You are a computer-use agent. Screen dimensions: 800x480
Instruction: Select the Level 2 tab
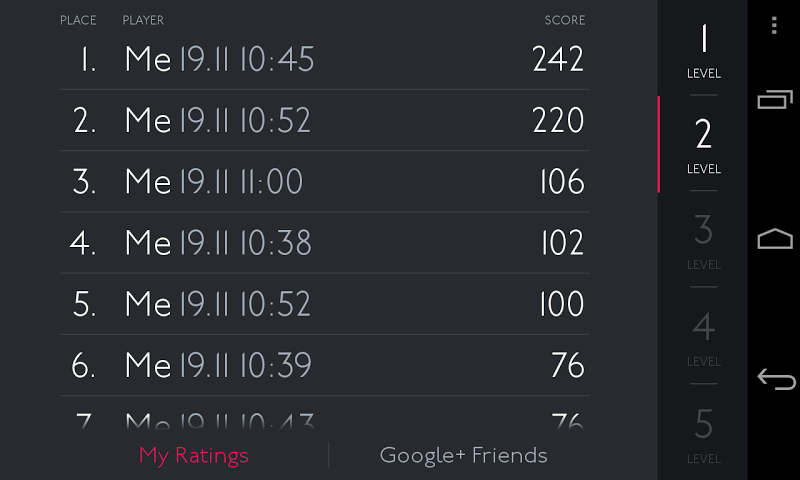[x=703, y=144]
